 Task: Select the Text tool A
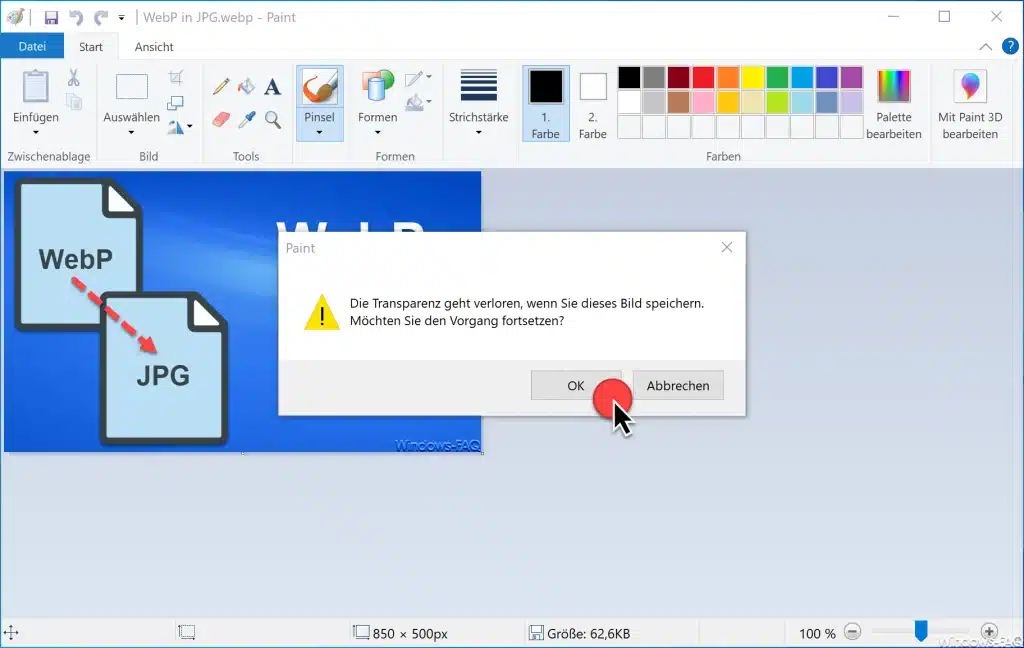click(x=272, y=86)
